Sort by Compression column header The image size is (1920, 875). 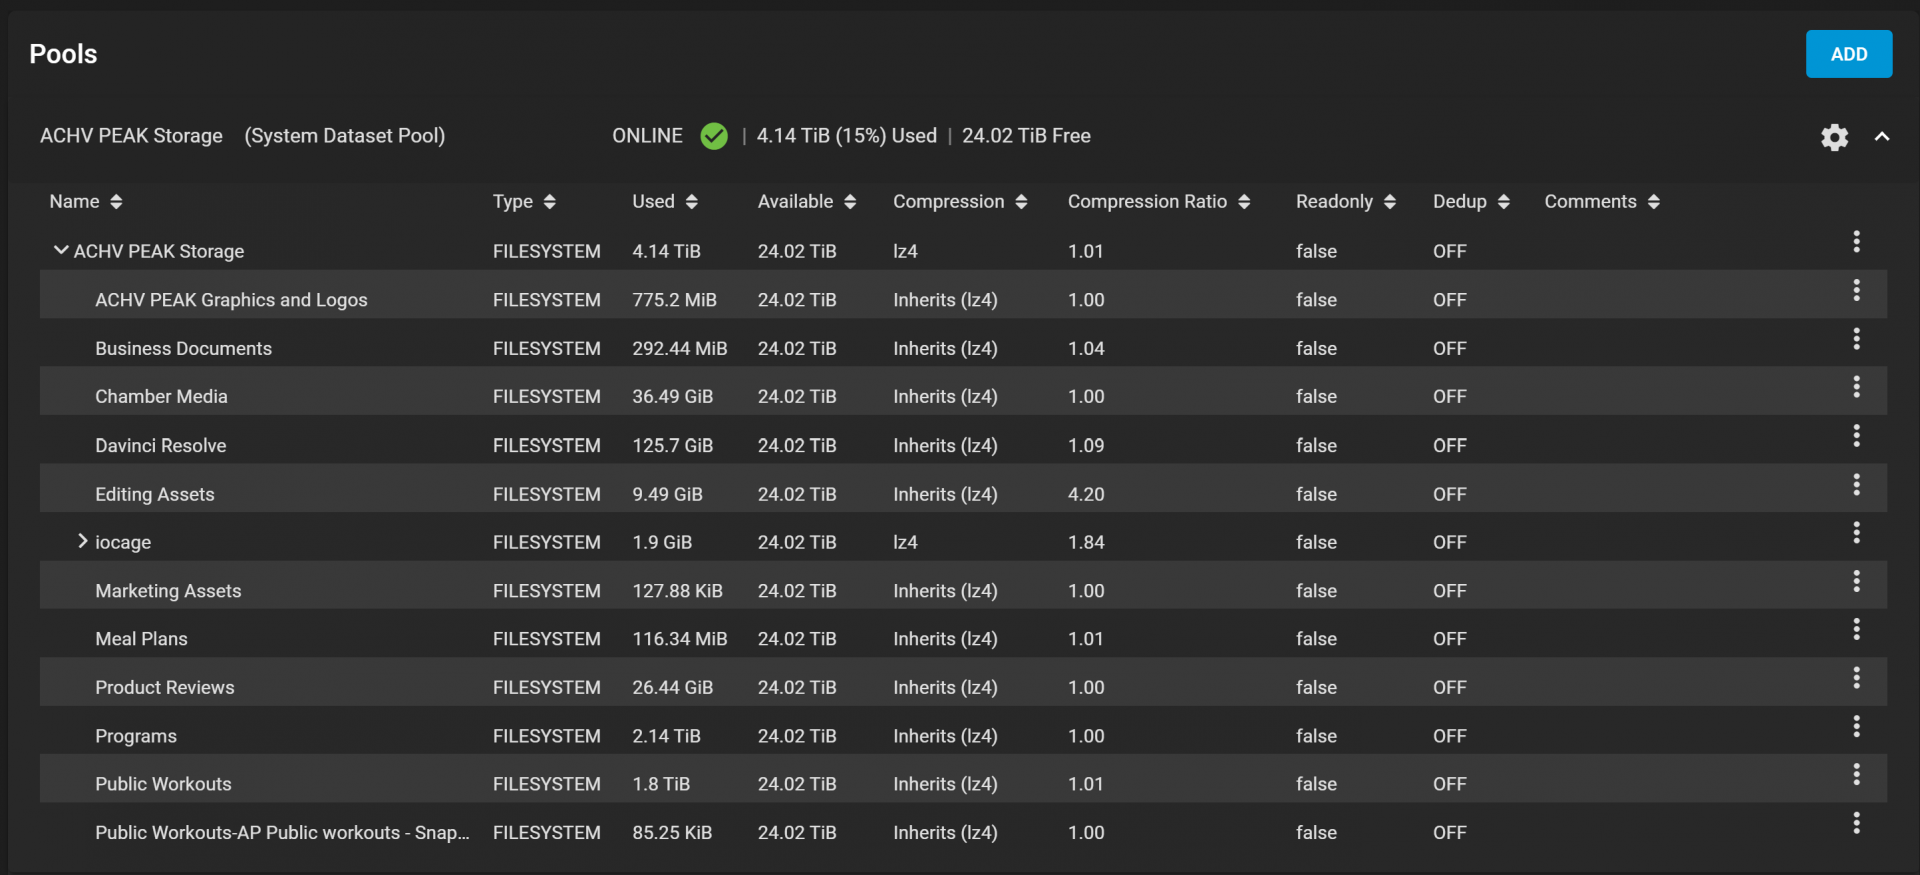[960, 202]
